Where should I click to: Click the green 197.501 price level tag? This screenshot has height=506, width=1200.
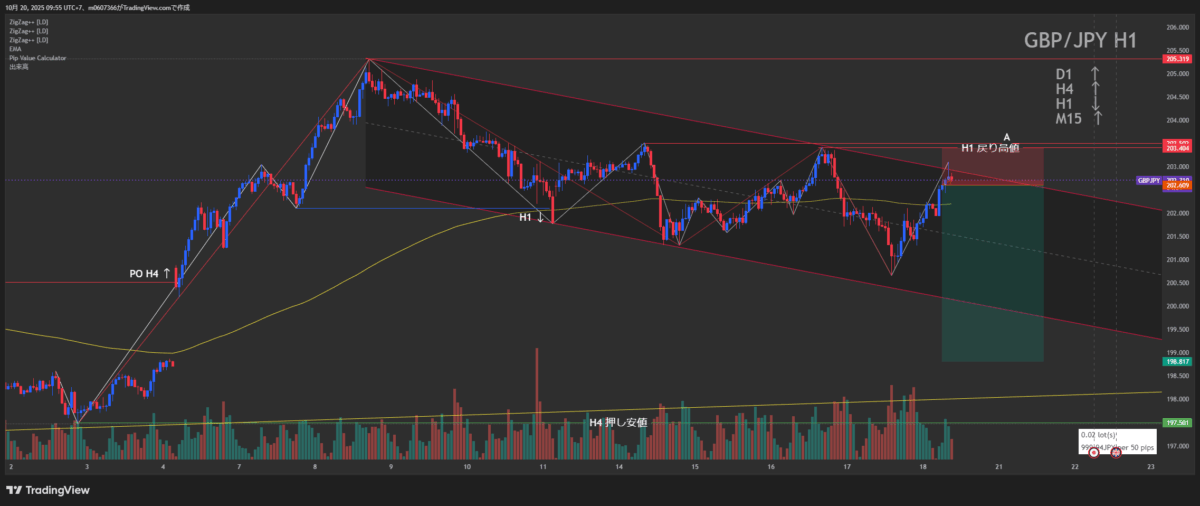1177,423
